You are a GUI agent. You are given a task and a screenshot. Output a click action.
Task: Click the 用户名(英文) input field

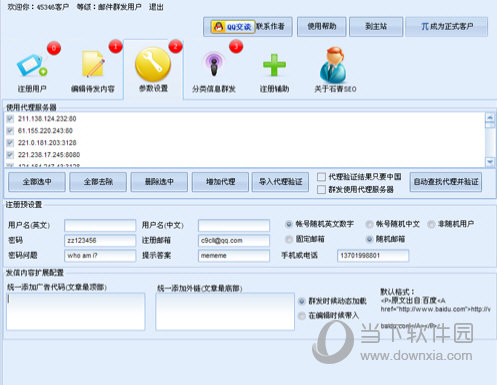coord(100,225)
